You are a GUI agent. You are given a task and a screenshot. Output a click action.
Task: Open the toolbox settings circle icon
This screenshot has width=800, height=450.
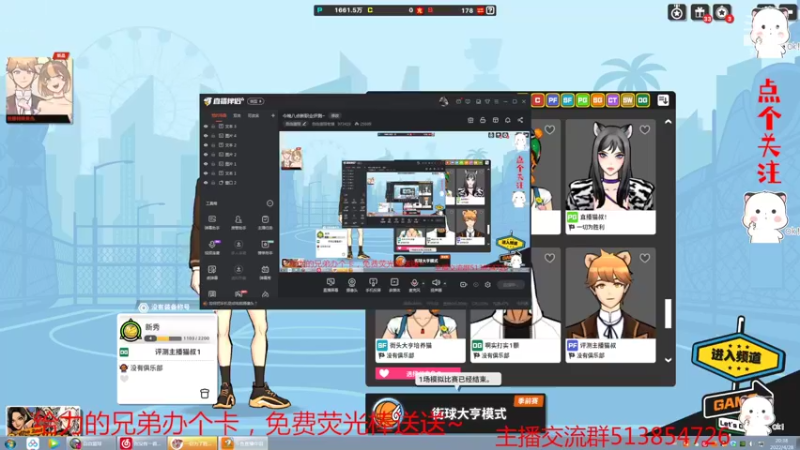(x=270, y=203)
